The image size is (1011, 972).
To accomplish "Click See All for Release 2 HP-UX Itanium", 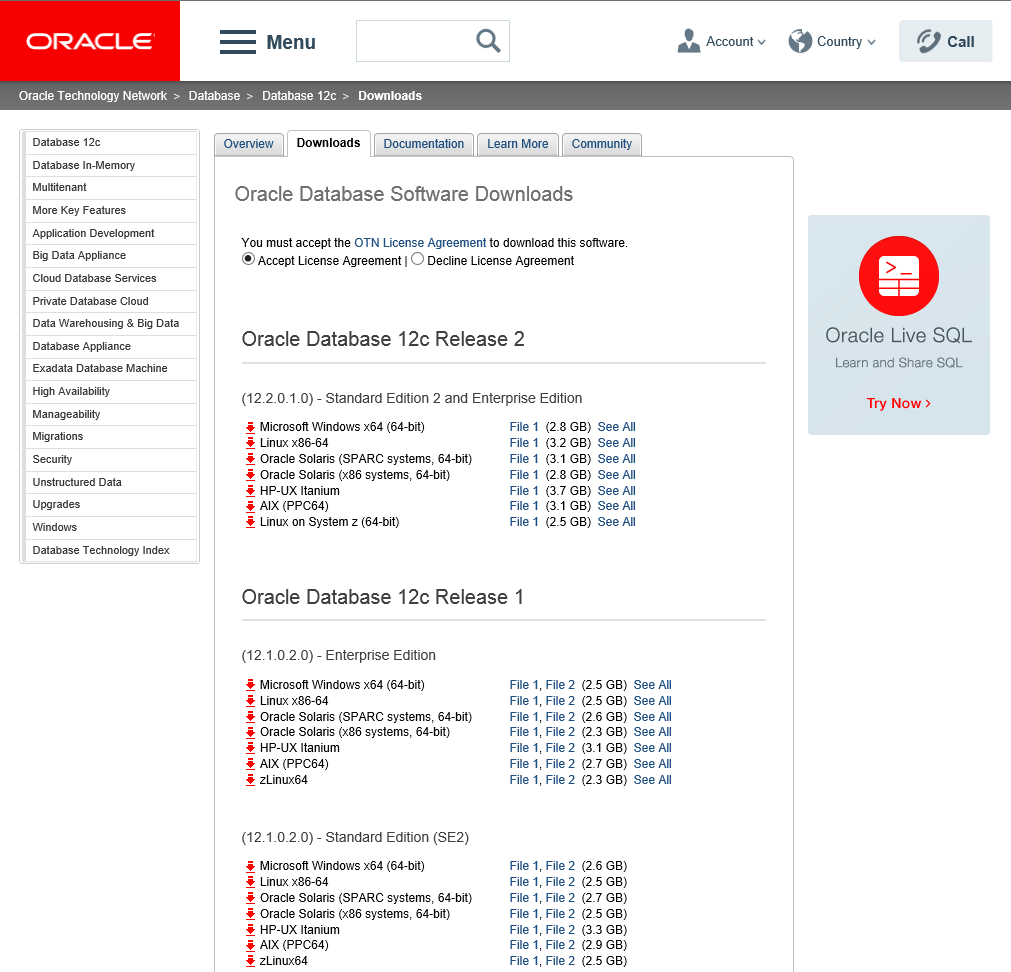I will click(616, 491).
